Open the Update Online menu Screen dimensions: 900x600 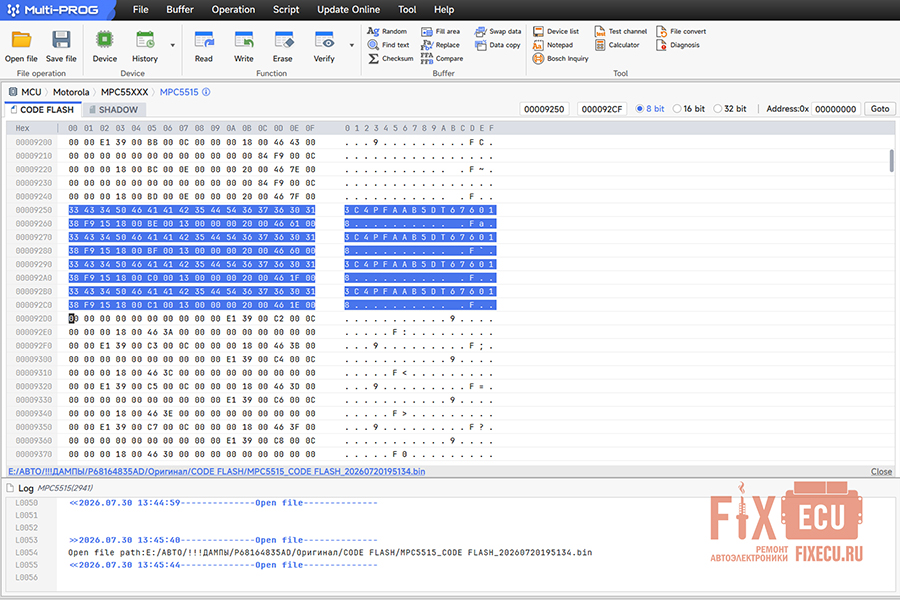(348, 10)
